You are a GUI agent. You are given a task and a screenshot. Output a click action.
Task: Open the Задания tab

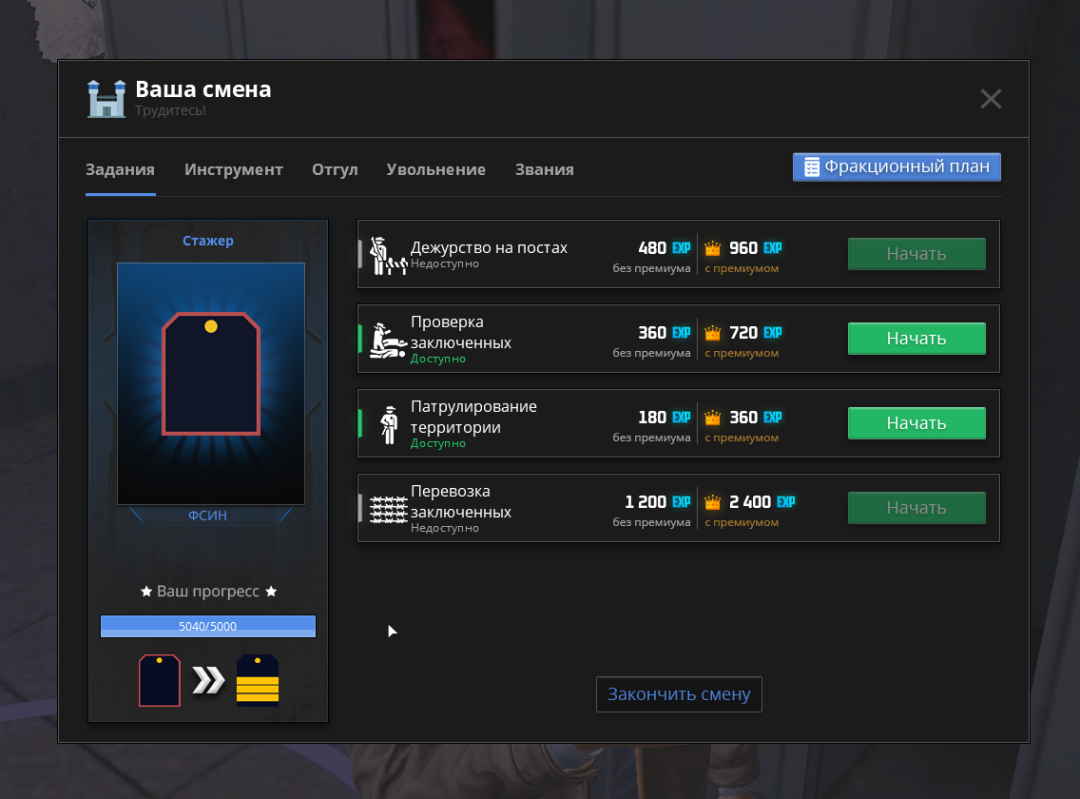120,170
